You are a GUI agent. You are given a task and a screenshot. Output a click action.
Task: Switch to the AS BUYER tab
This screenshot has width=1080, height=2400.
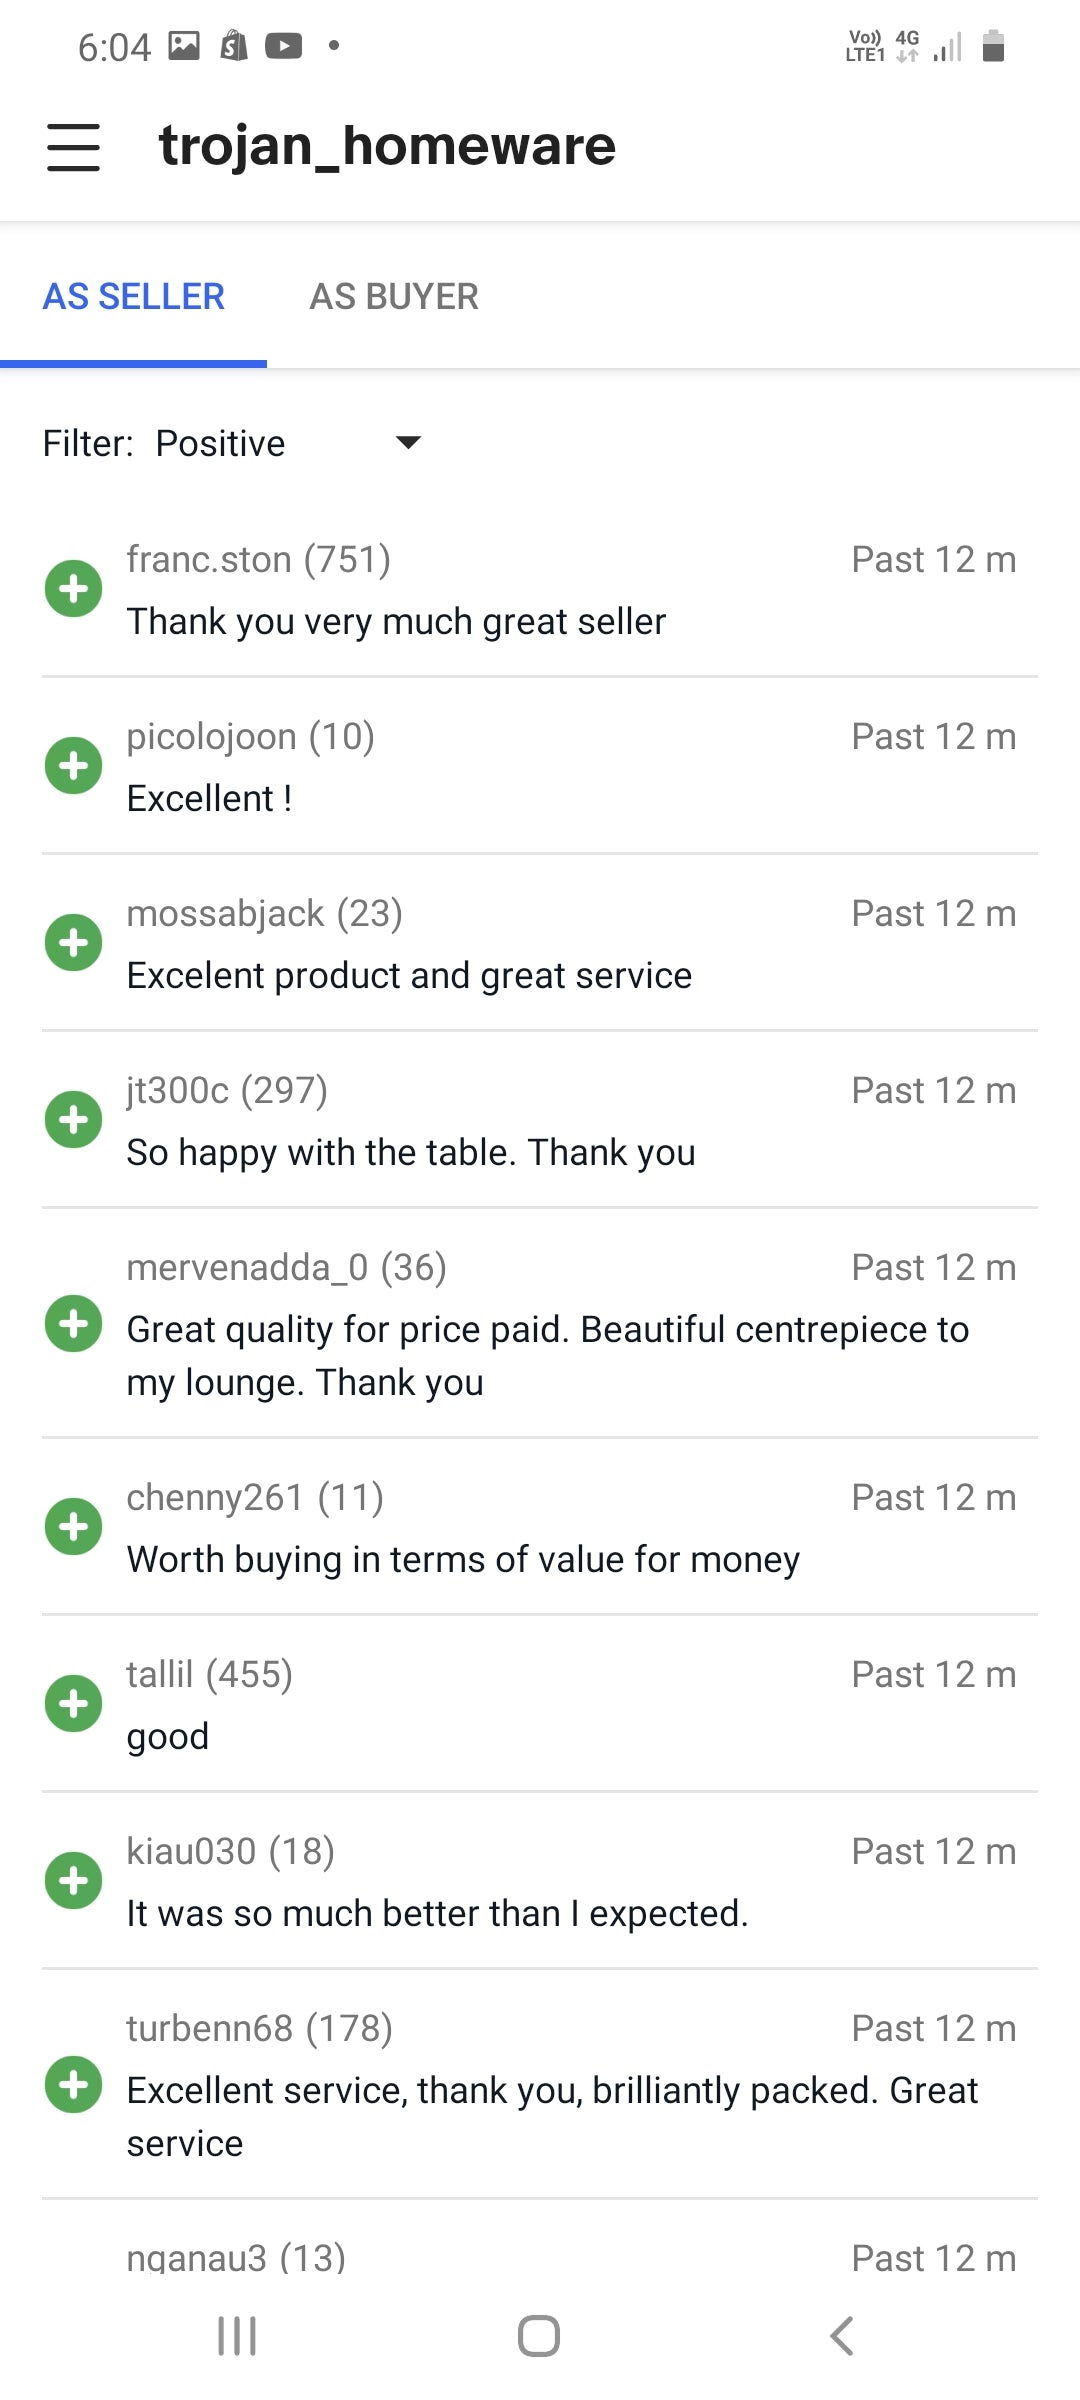tap(394, 297)
